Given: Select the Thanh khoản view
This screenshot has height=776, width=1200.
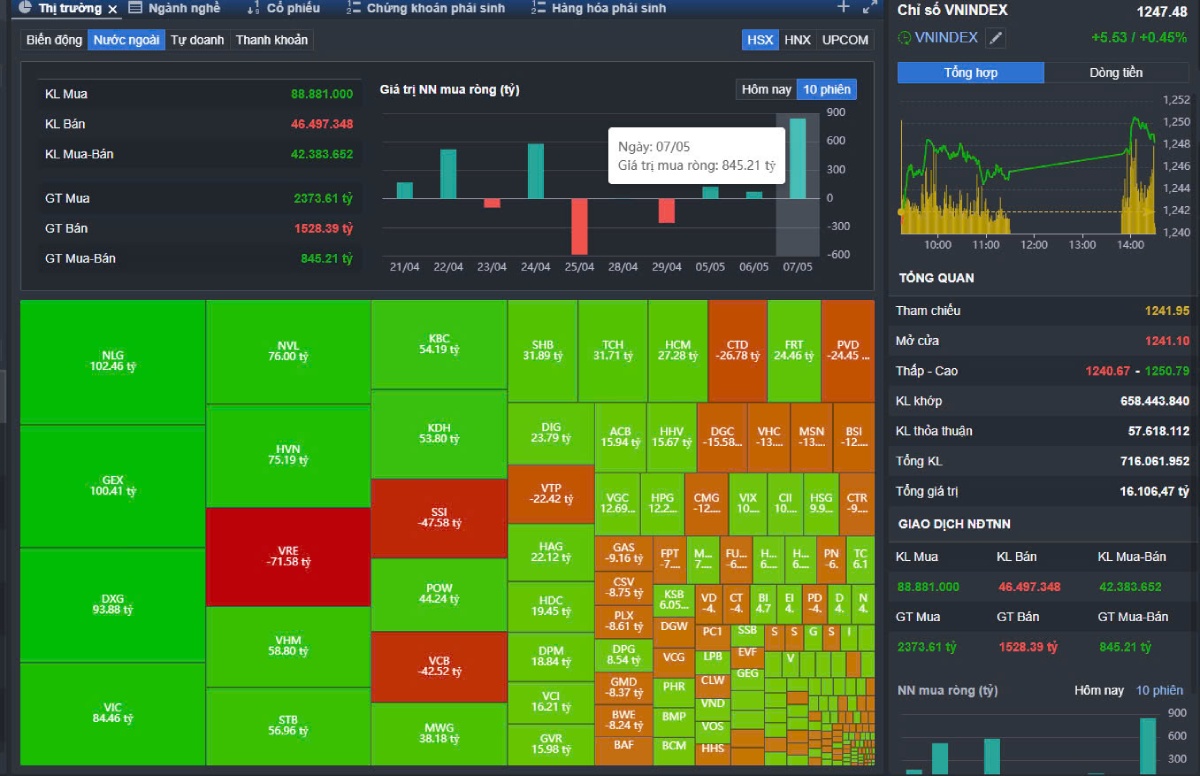Looking at the screenshot, I should (272, 40).
